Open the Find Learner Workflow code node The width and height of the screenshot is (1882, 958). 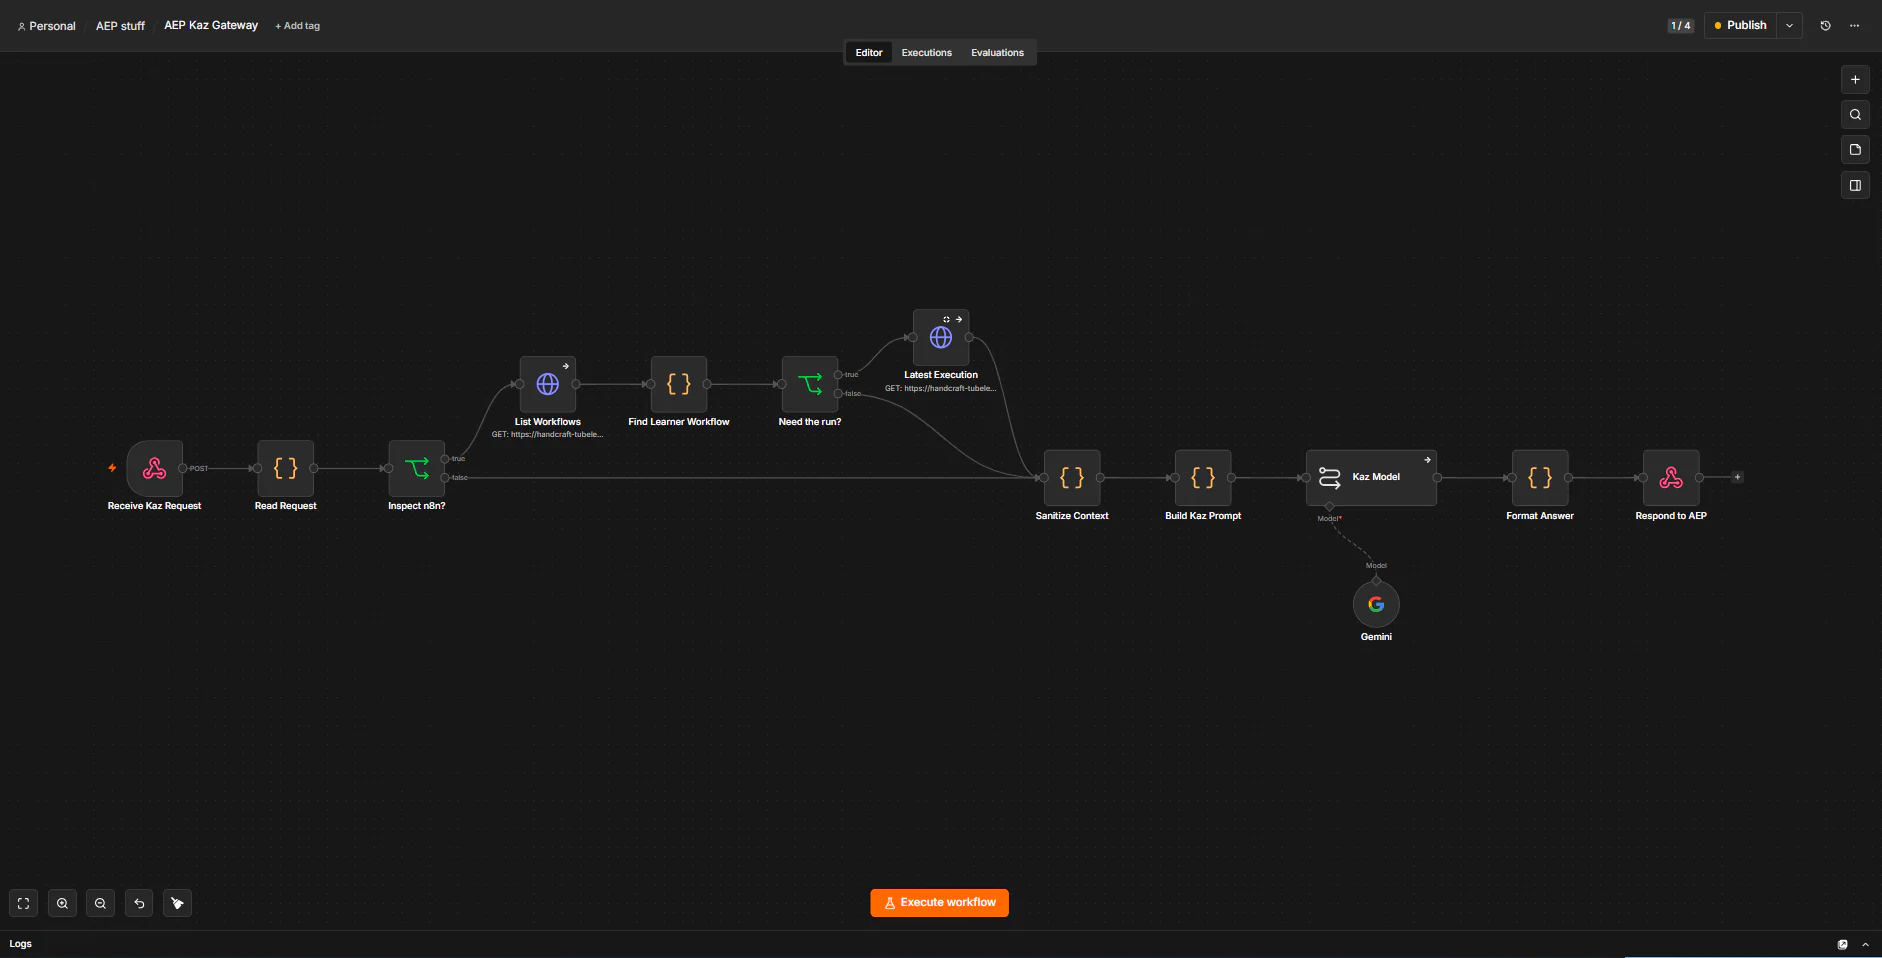[678, 384]
